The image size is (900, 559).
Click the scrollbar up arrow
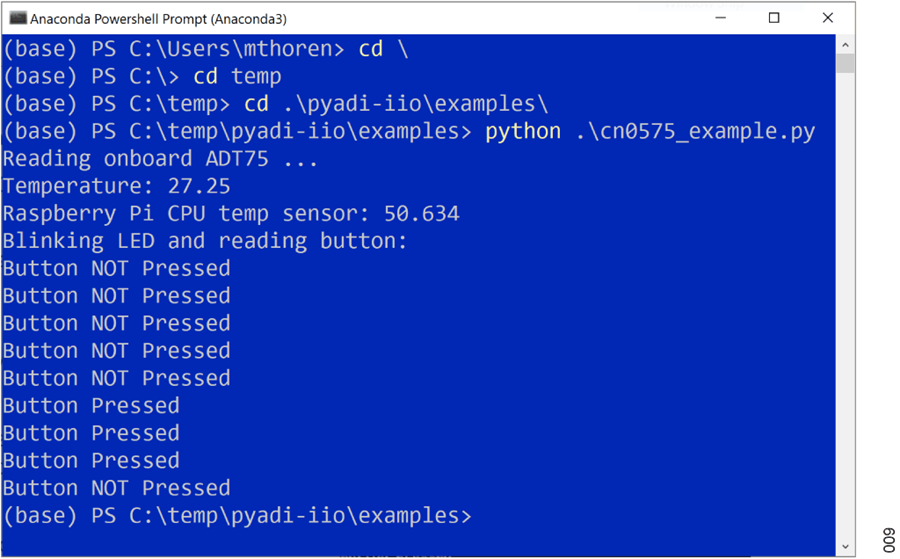(846, 44)
